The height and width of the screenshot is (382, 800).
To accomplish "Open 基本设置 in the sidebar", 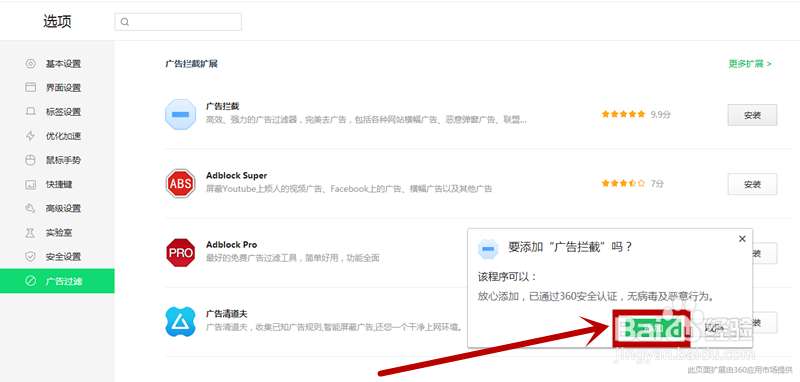I will pyautogui.click(x=57, y=64).
